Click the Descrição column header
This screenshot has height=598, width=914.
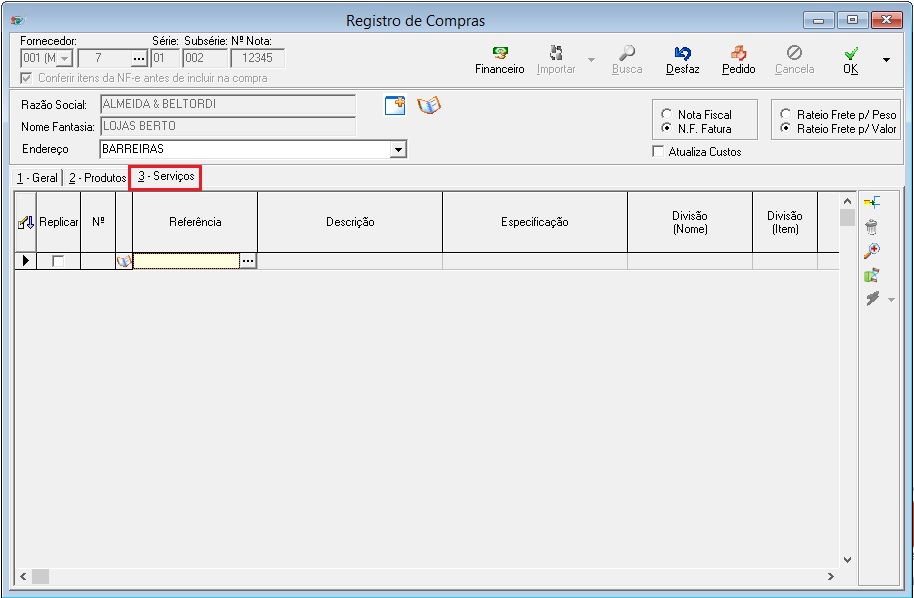[x=350, y=222]
